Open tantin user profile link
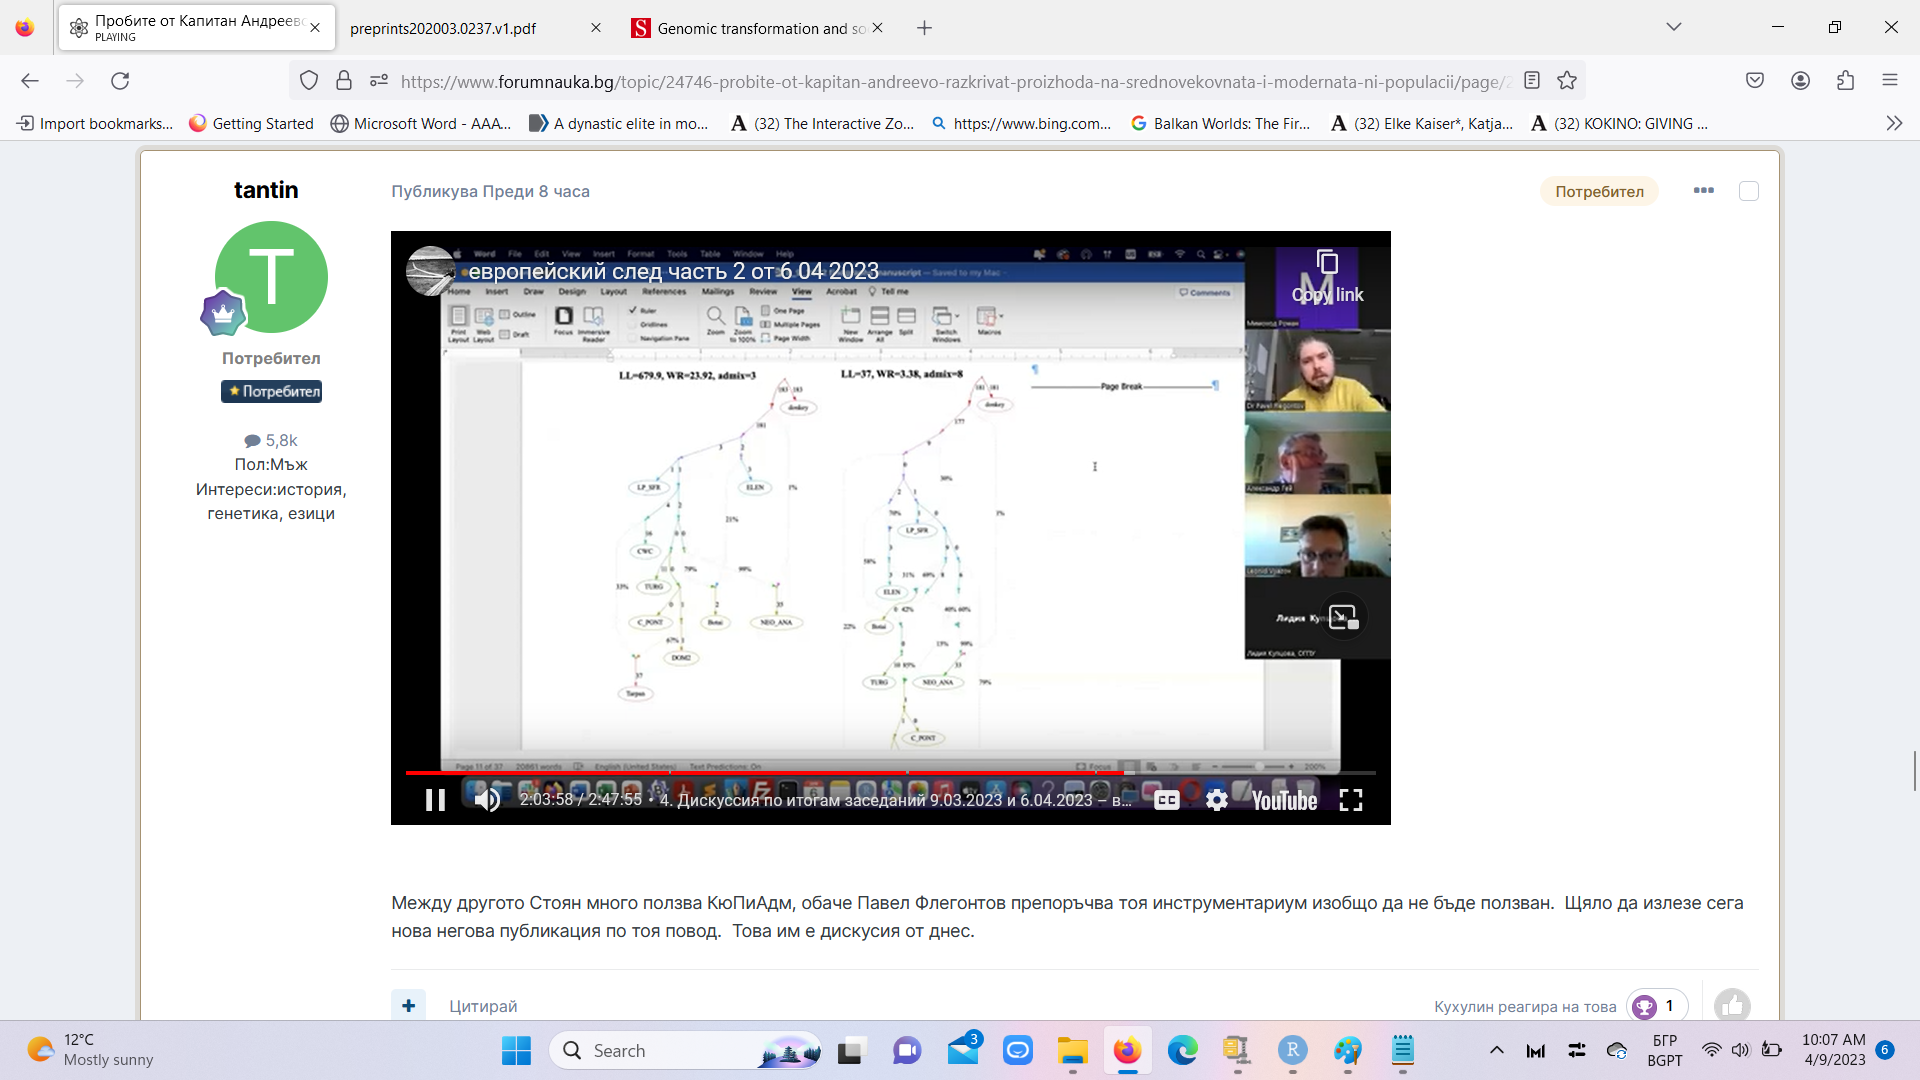 click(266, 190)
